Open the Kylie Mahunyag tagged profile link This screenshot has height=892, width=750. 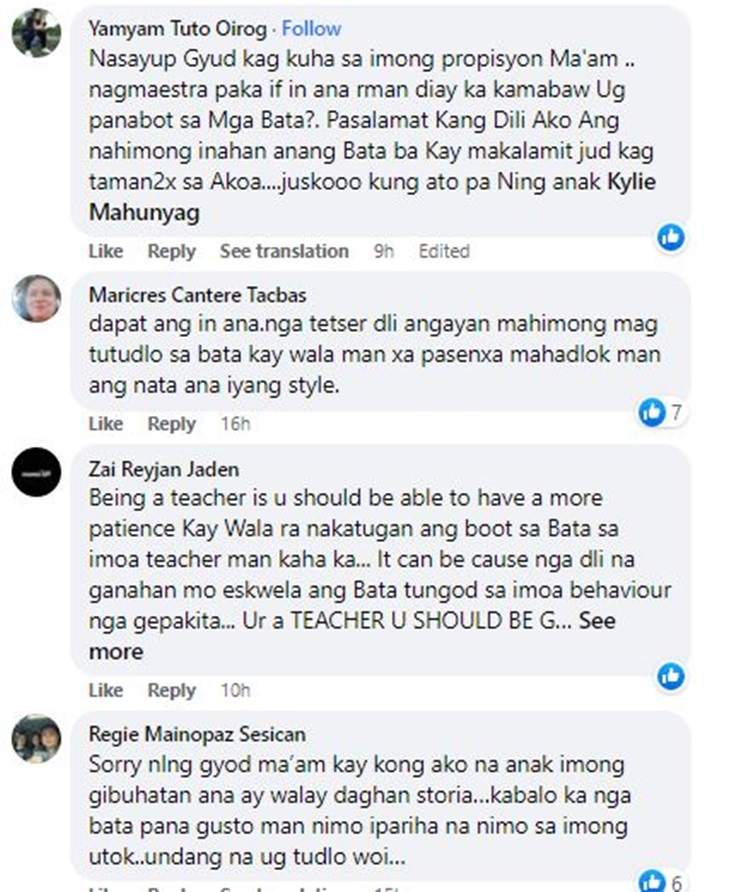click(x=372, y=197)
